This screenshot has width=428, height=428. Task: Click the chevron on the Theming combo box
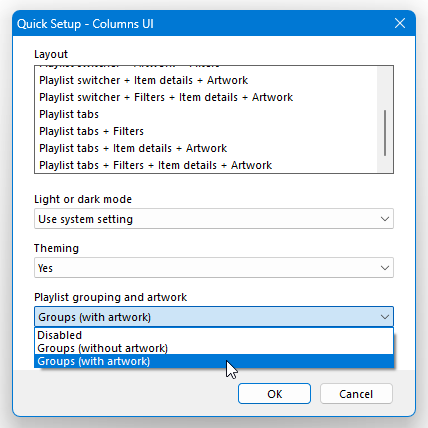pyautogui.click(x=385, y=268)
